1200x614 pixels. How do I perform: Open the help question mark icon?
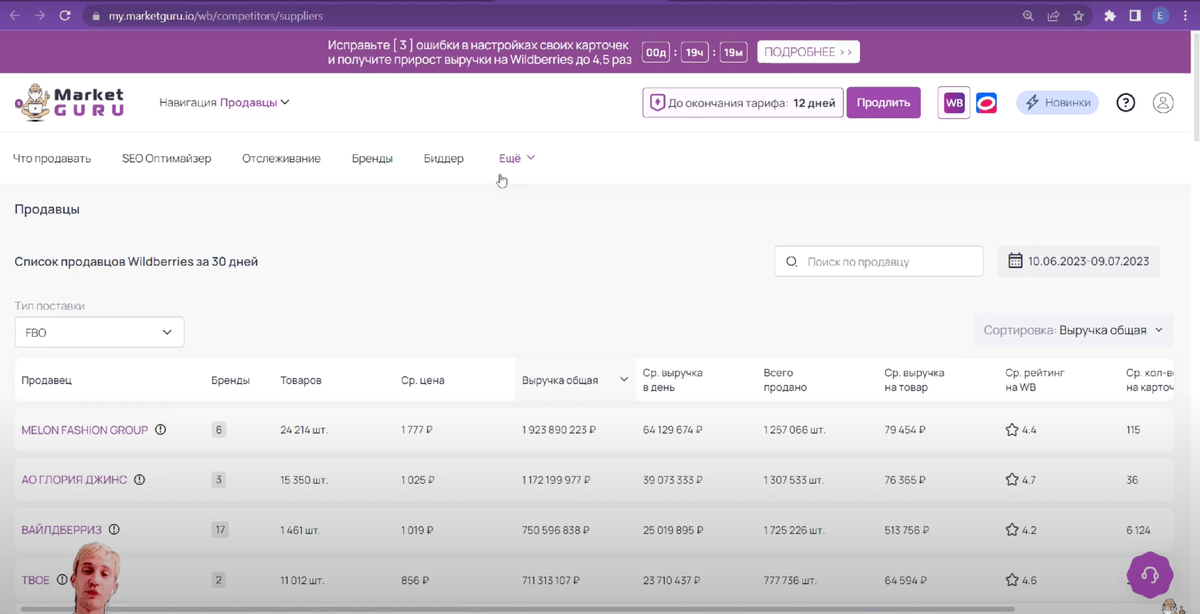click(x=1126, y=103)
